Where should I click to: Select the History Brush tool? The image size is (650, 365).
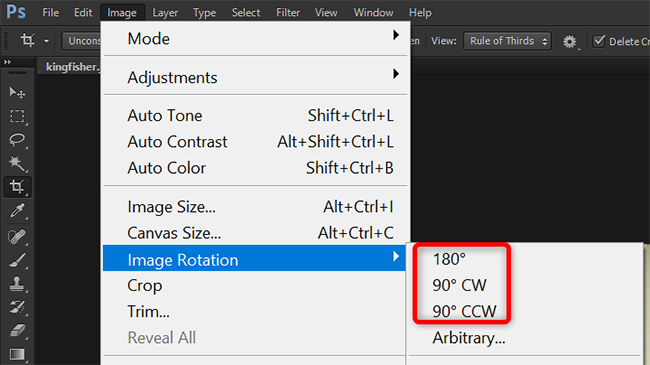17,307
